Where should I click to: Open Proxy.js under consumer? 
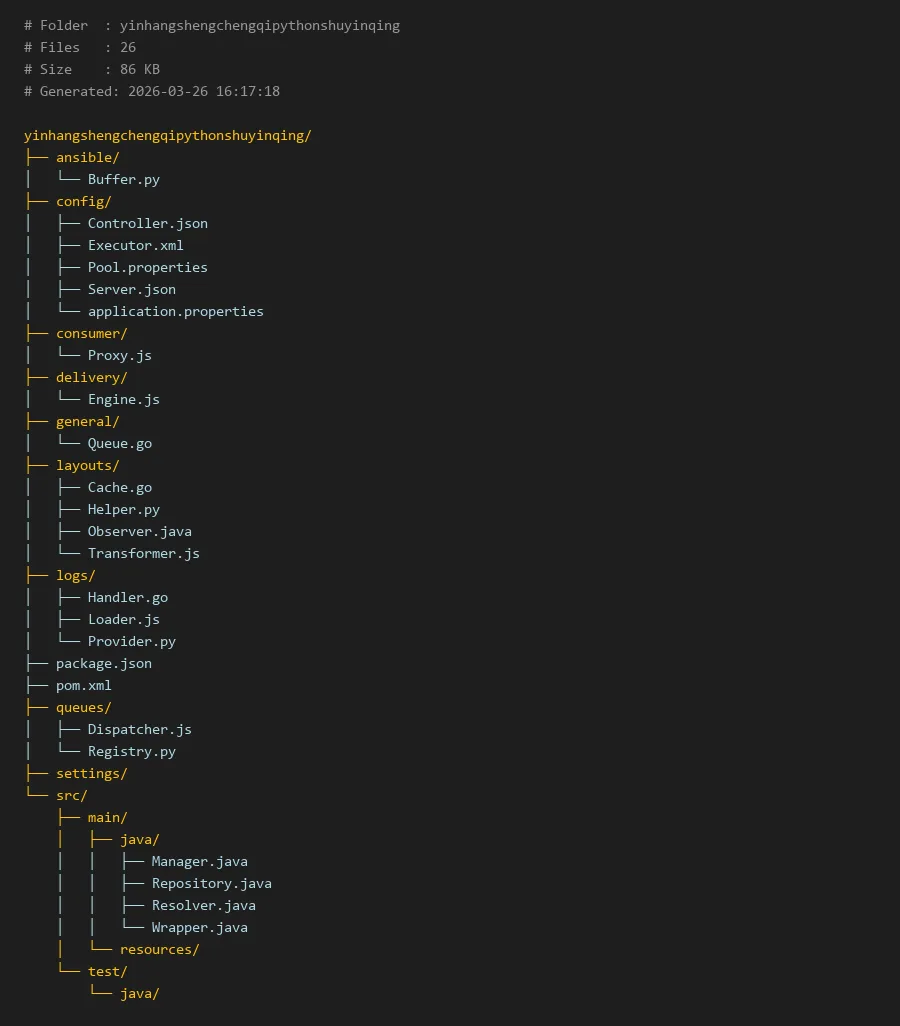click(x=120, y=355)
